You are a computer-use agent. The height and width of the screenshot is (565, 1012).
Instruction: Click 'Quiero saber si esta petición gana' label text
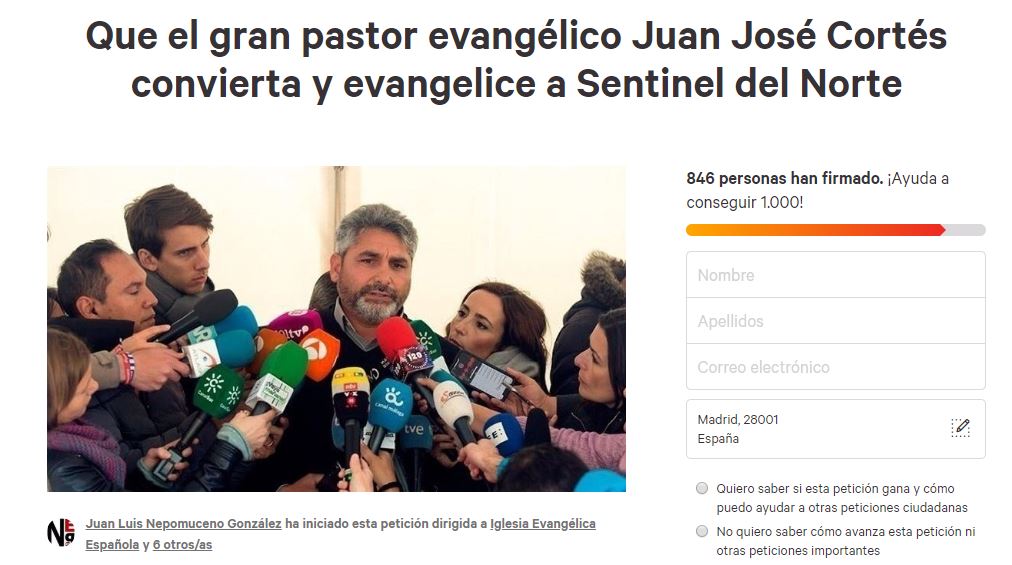[x=842, y=498]
